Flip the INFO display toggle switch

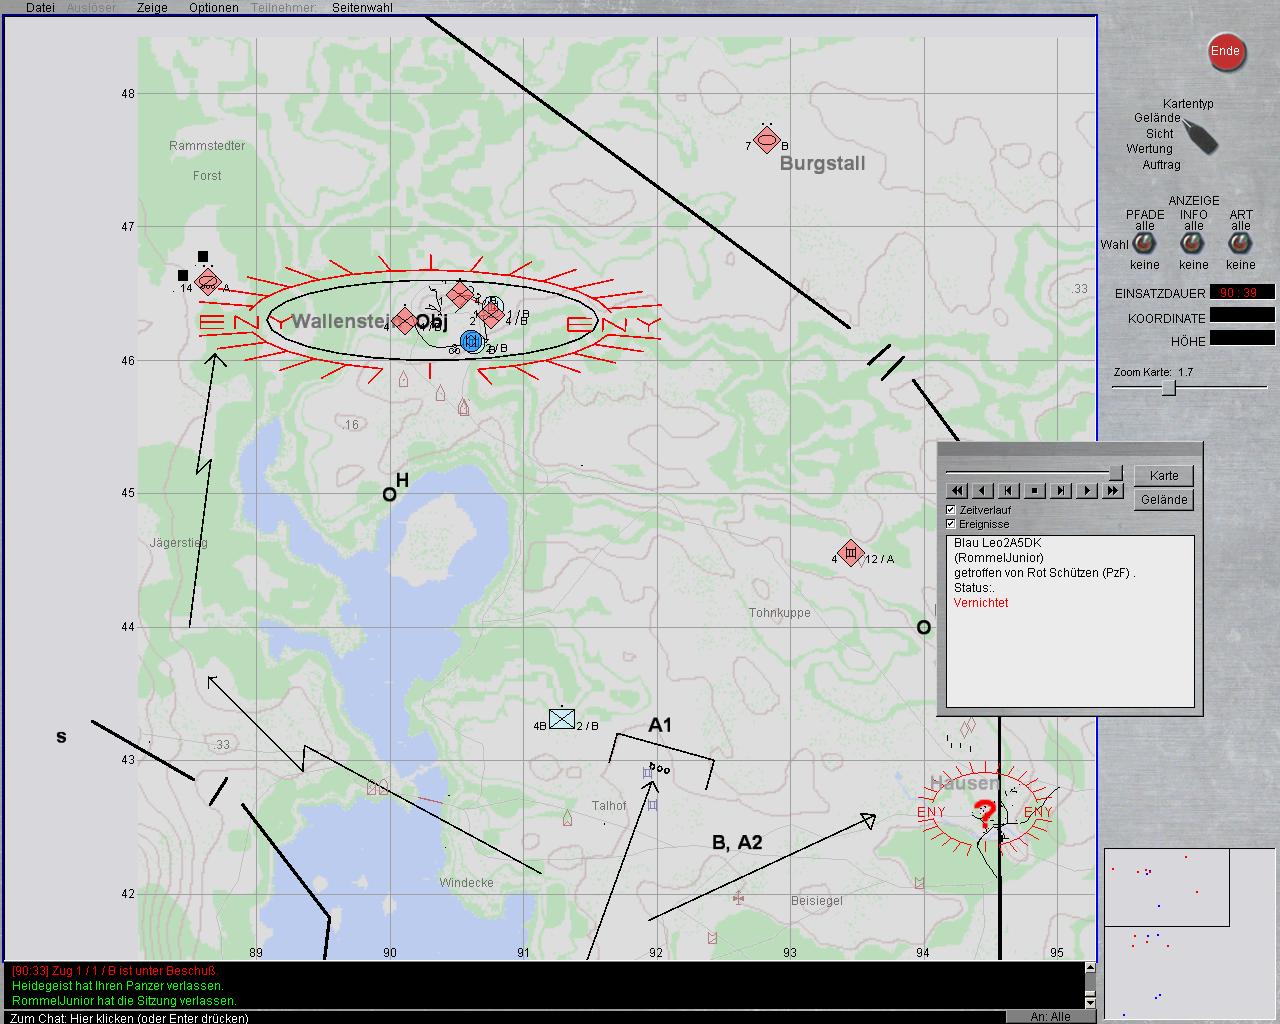1193,244
